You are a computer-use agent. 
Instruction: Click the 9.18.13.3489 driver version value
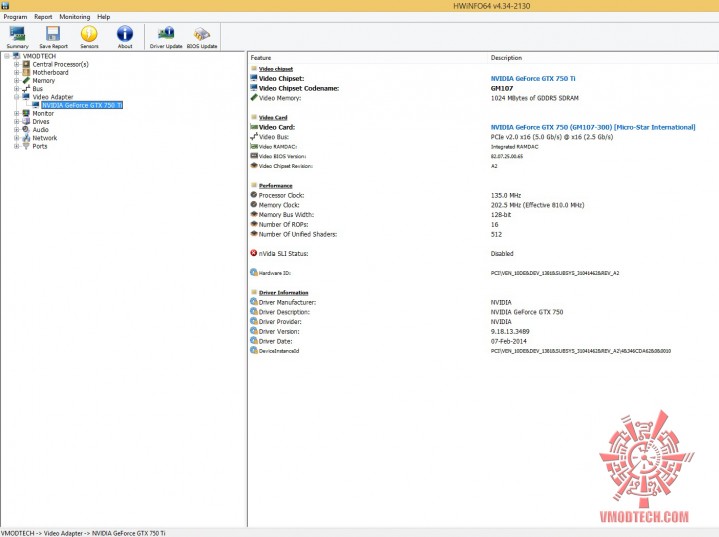point(510,331)
